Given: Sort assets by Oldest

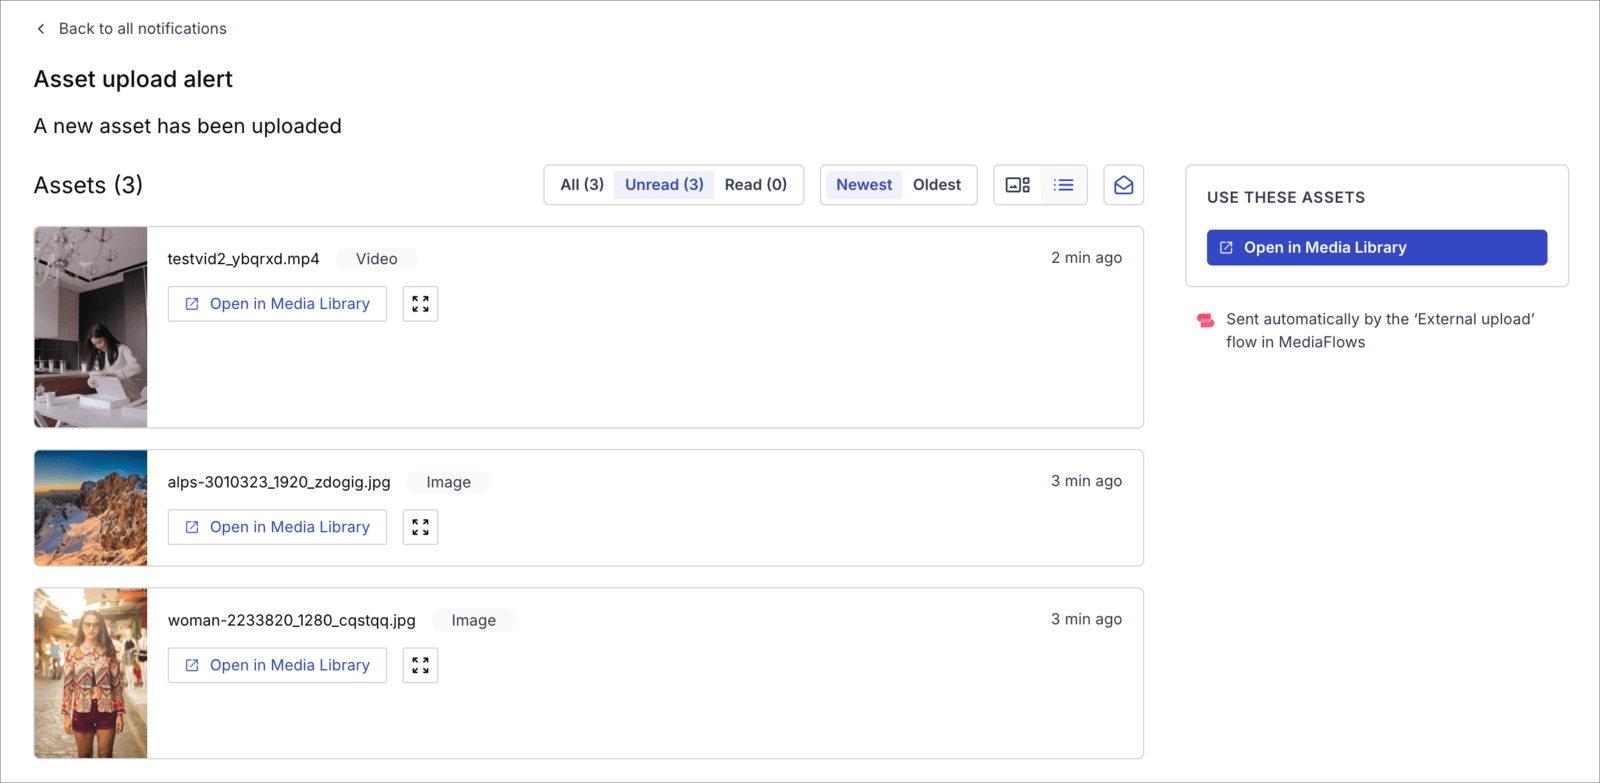Looking at the screenshot, I should click(x=937, y=185).
